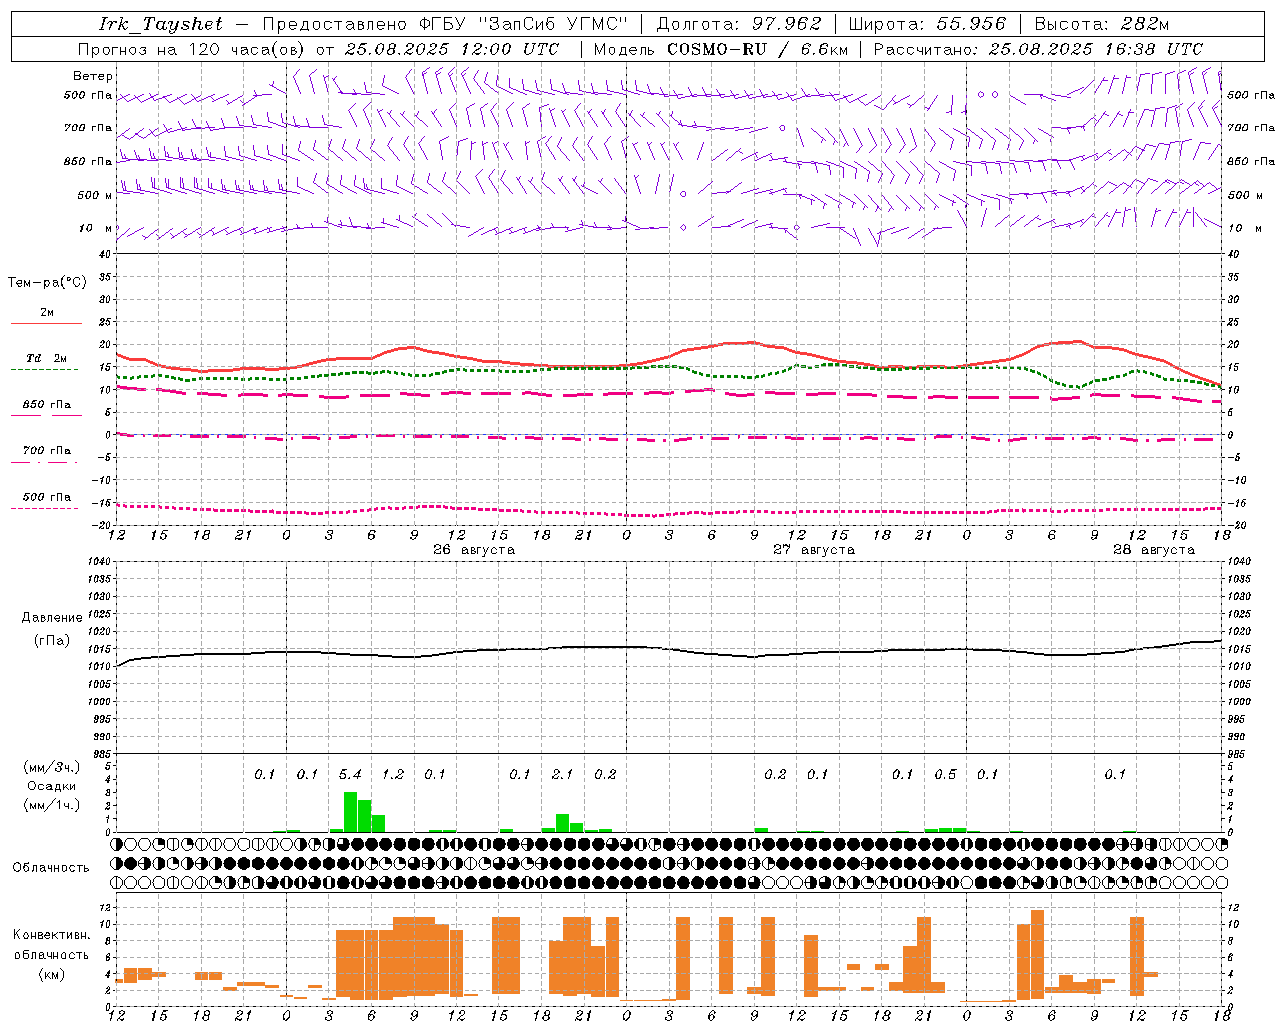Click the '(мм/3ч.)' unit label
This screenshot has width=1280, height=1024.
tap(52, 767)
